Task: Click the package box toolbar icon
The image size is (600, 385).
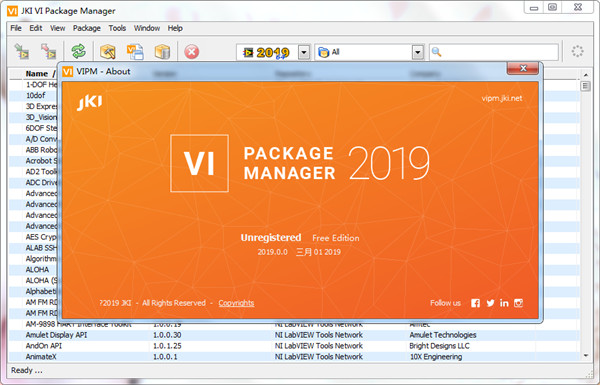Action: pyautogui.click(x=162, y=51)
